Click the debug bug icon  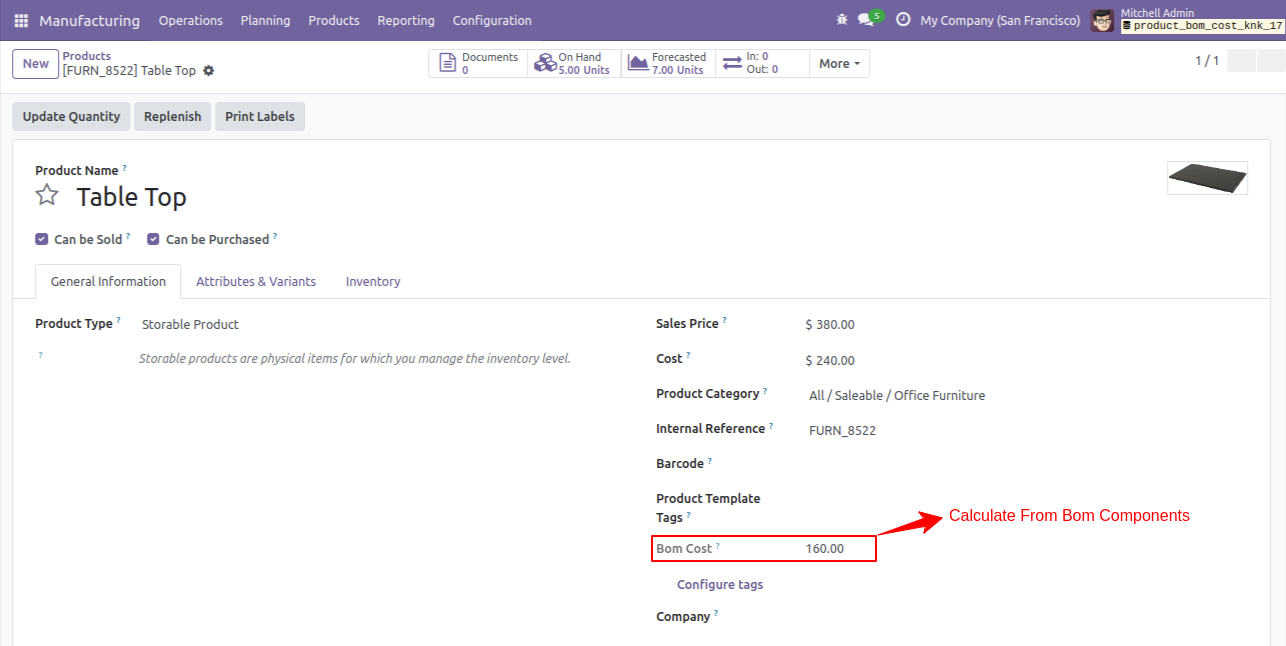click(x=842, y=20)
